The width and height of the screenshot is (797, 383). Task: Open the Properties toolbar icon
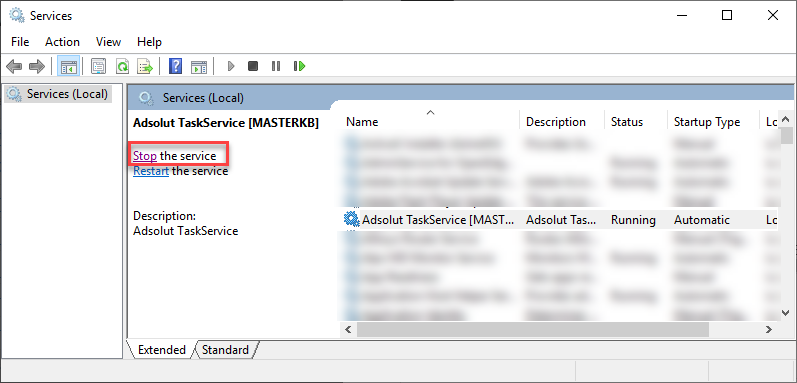point(98,66)
